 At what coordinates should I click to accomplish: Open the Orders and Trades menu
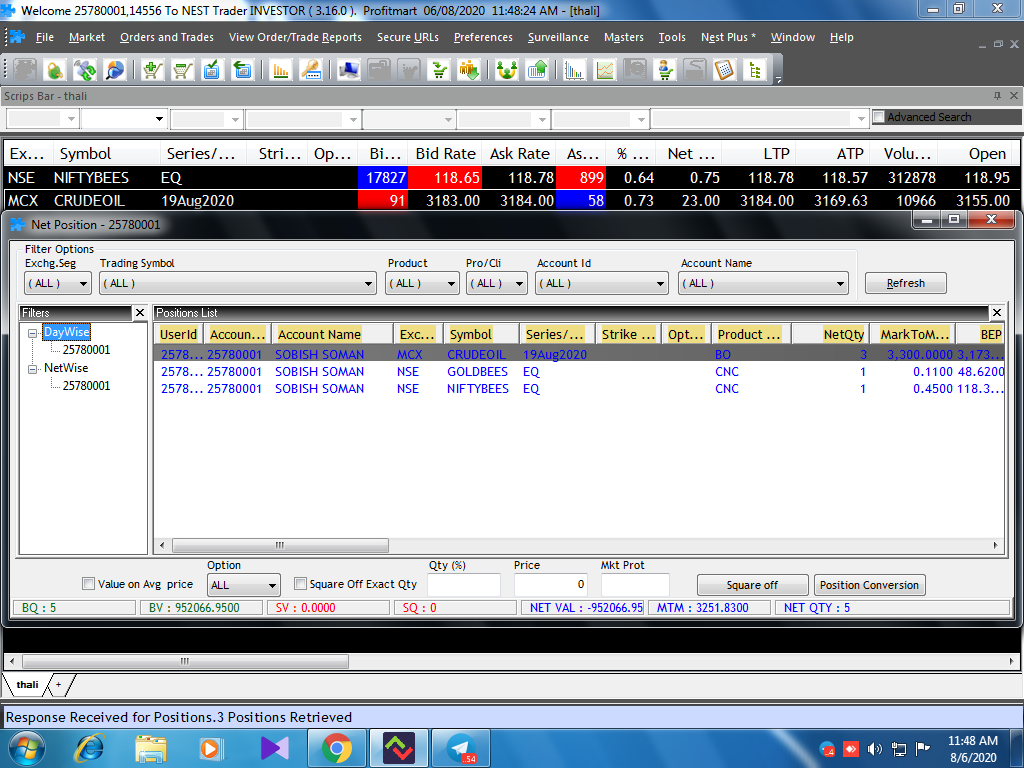167,37
